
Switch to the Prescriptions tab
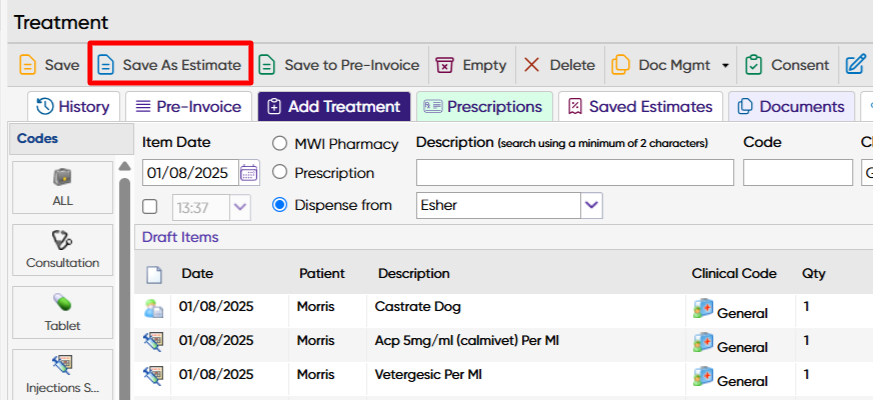(x=483, y=107)
